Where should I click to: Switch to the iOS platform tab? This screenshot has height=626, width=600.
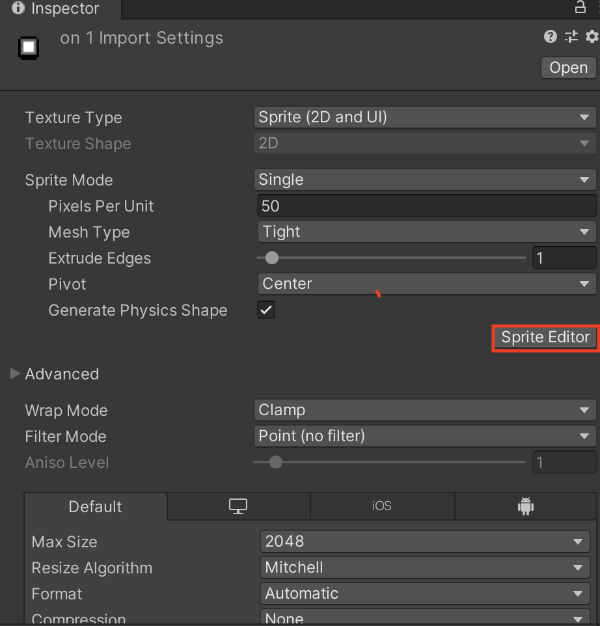point(382,506)
